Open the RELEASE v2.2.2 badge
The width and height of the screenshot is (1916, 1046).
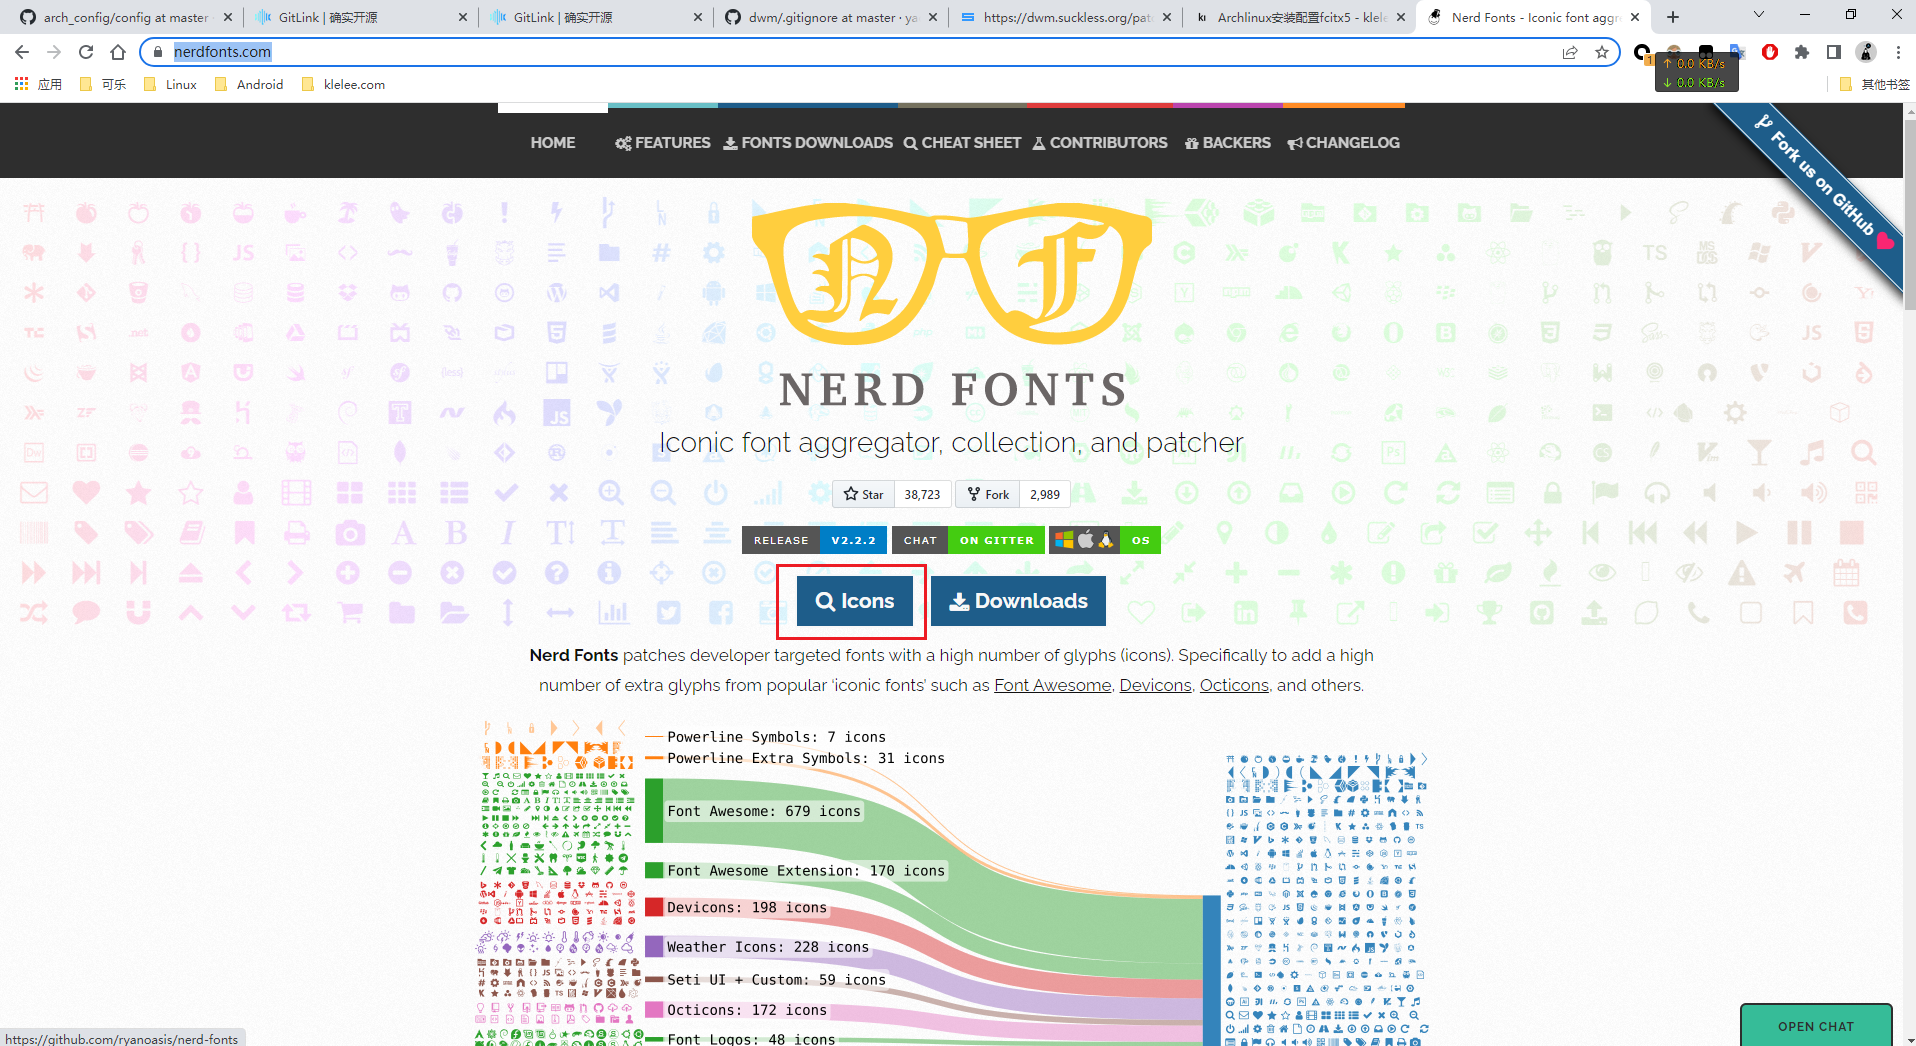tap(815, 540)
